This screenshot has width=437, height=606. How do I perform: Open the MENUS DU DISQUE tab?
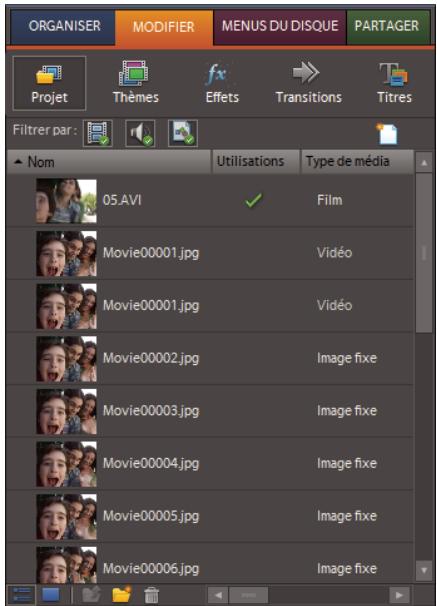pos(280,26)
